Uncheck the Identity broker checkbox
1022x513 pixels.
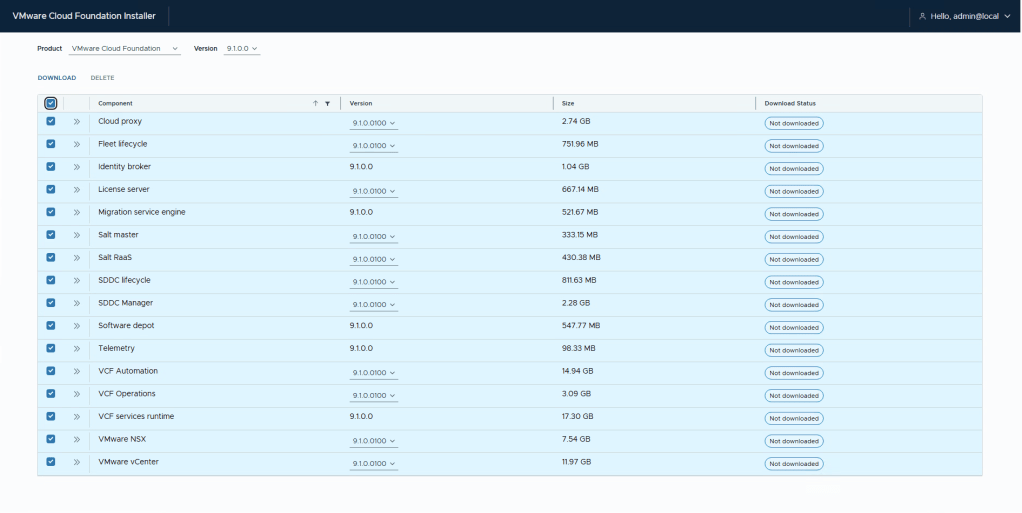(51, 166)
